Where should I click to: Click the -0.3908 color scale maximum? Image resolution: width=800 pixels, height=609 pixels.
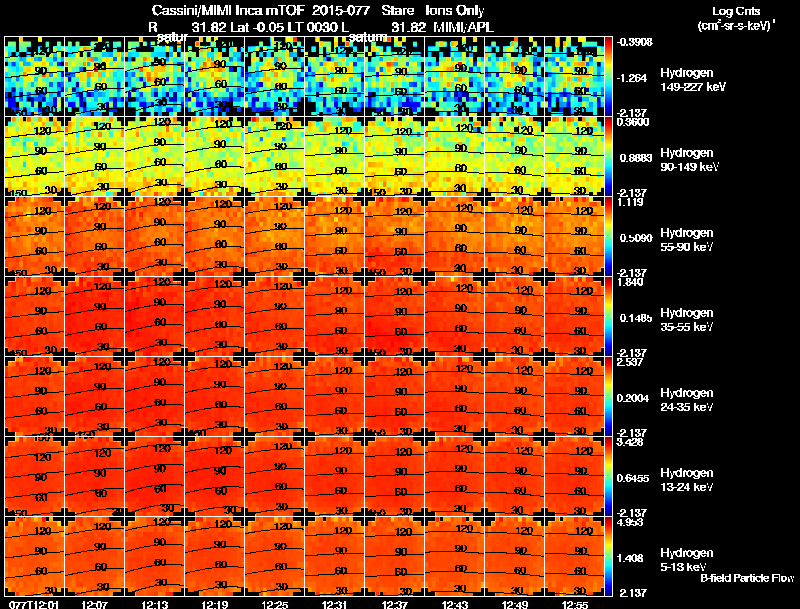click(634, 42)
